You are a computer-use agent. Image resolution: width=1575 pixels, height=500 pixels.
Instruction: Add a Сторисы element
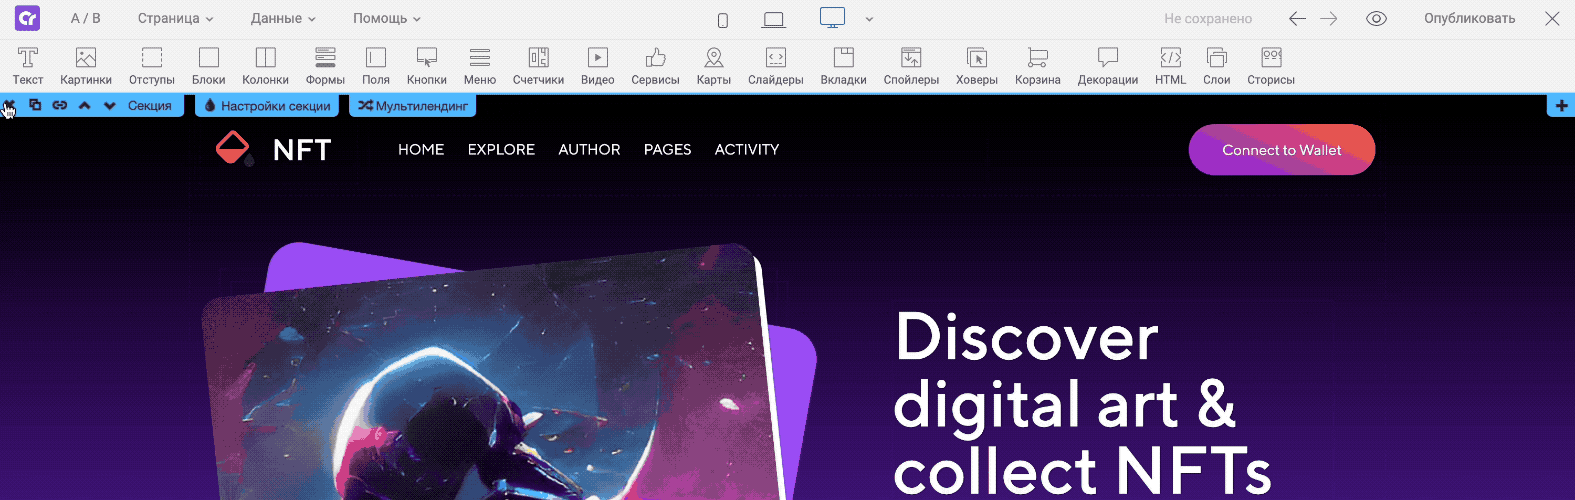pos(1271,66)
